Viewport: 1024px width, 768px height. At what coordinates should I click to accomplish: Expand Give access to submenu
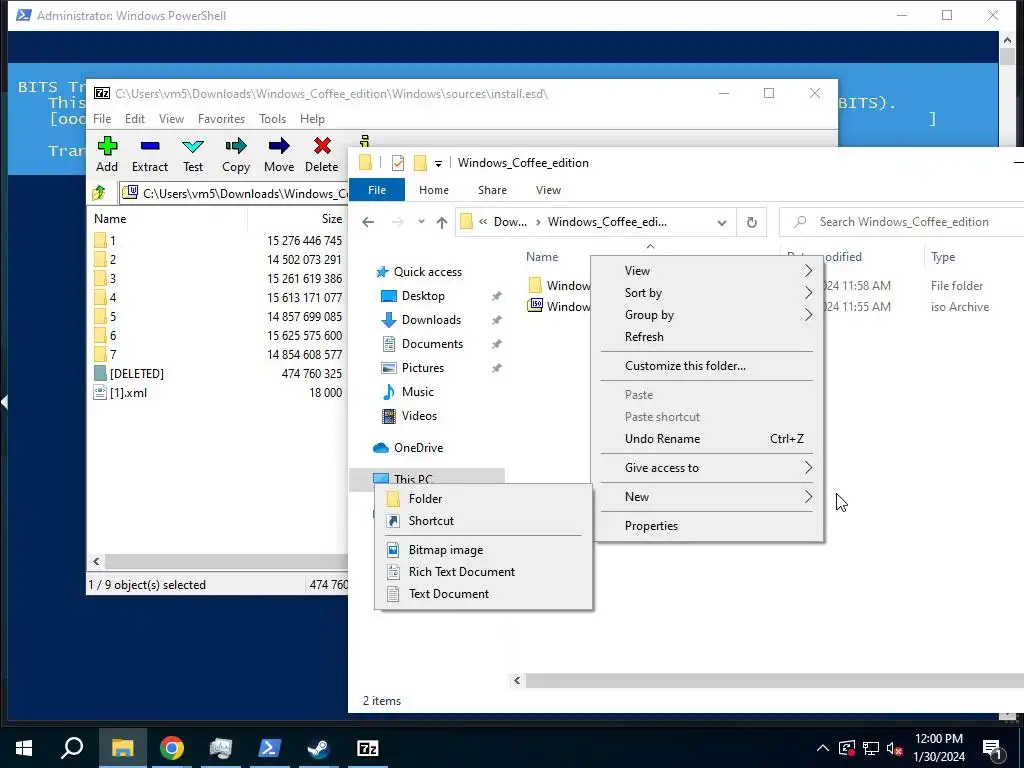(707, 468)
